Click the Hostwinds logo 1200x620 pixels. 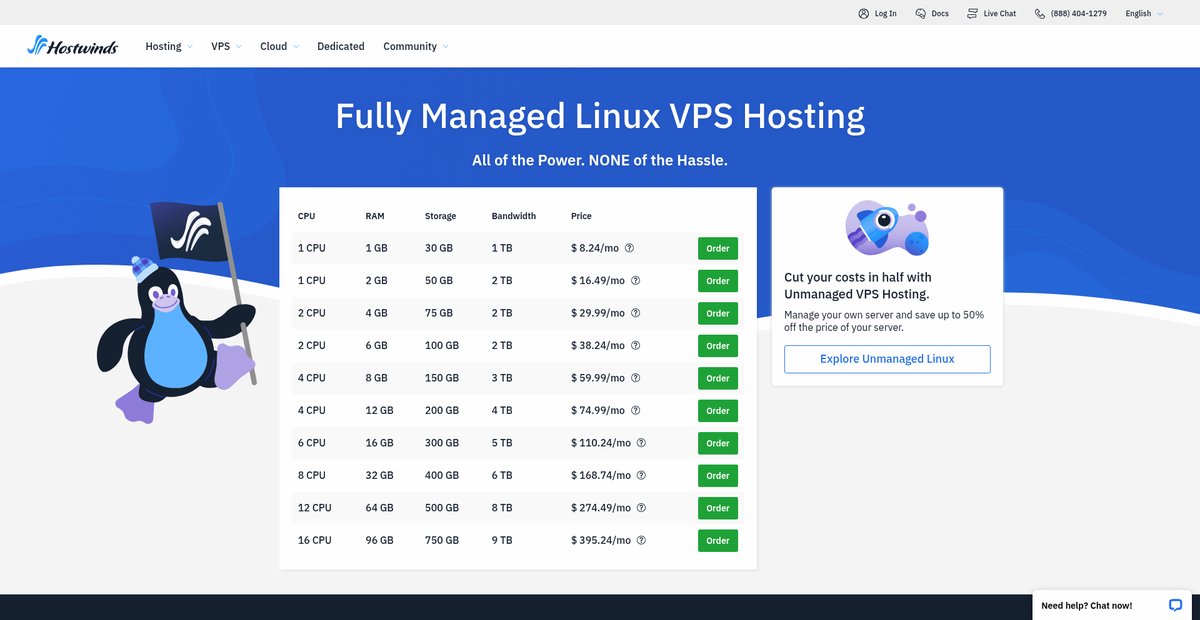point(72,46)
